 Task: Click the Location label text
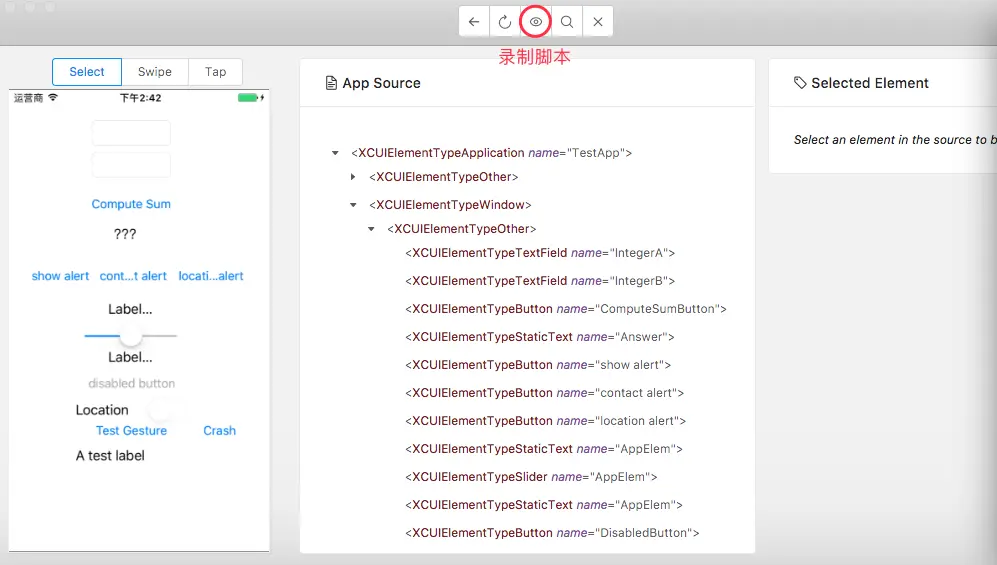coord(102,410)
